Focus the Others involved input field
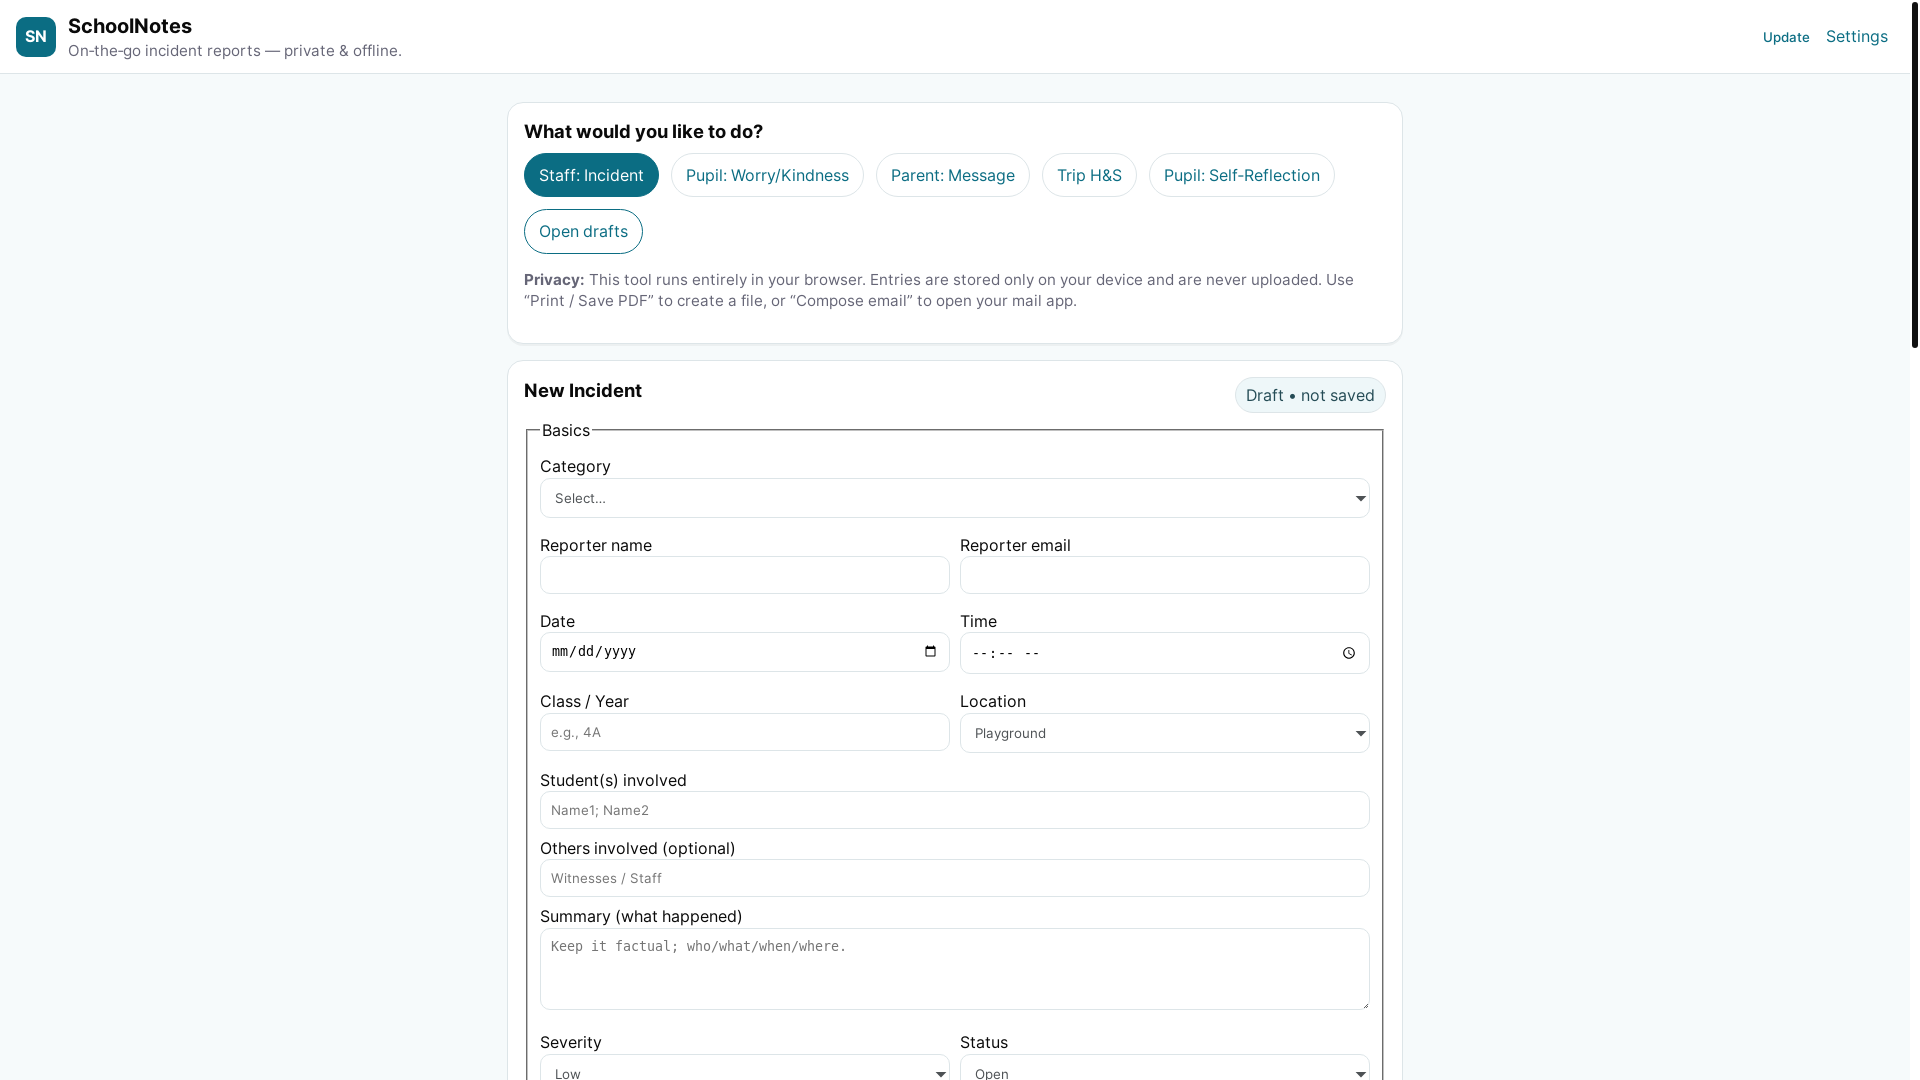This screenshot has width=1920, height=1080. pos(954,878)
